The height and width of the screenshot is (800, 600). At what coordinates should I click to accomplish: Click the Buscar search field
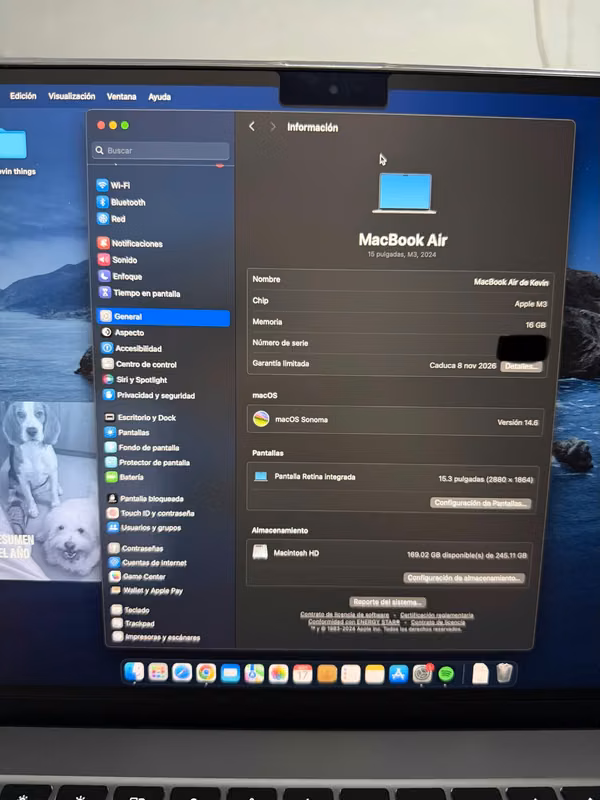coord(161,151)
